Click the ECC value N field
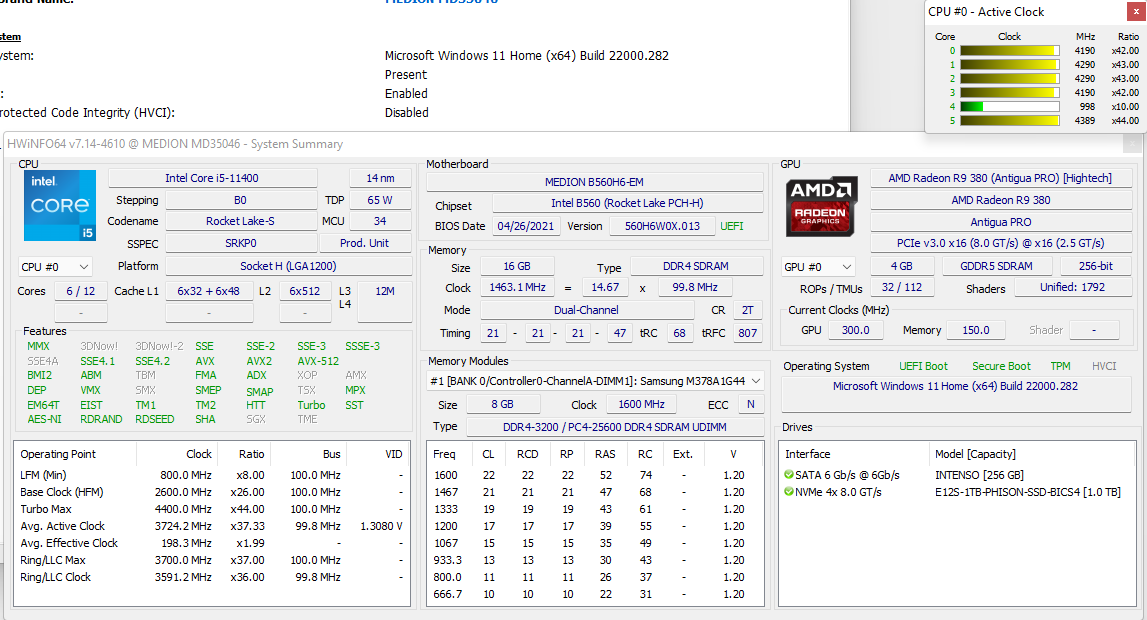 (751, 404)
